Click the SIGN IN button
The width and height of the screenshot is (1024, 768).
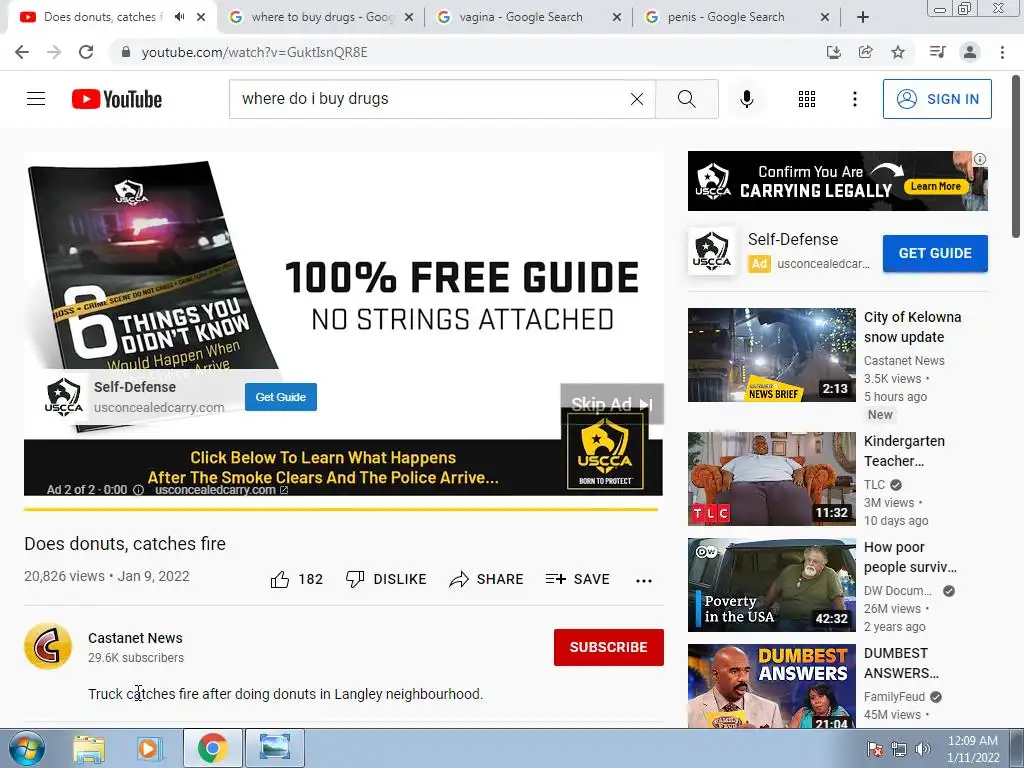pyautogui.click(x=937, y=99)
